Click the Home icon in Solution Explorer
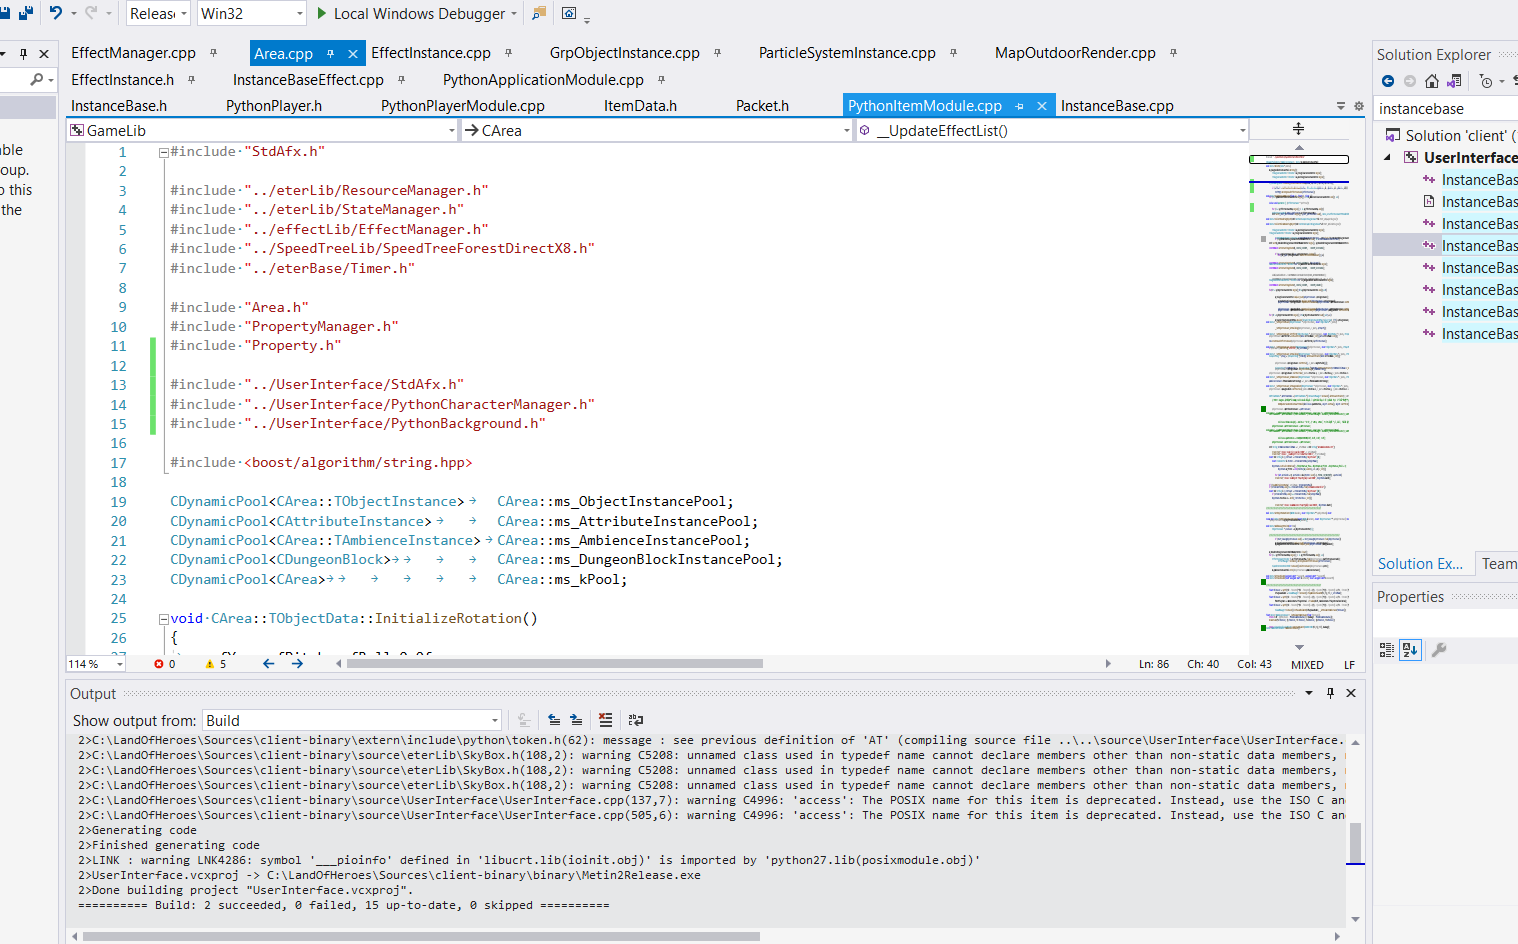Viewport: 1518px width, 944px height. pos(1432,81)
